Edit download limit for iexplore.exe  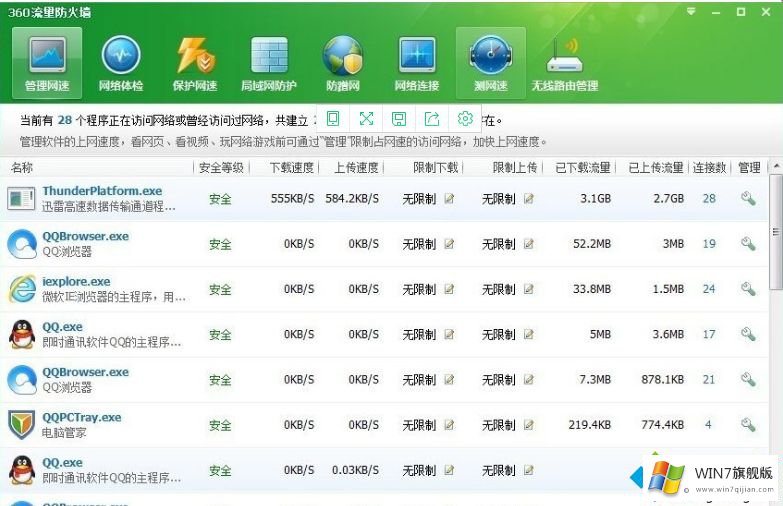pyautogui.click(x=449, y=289)
